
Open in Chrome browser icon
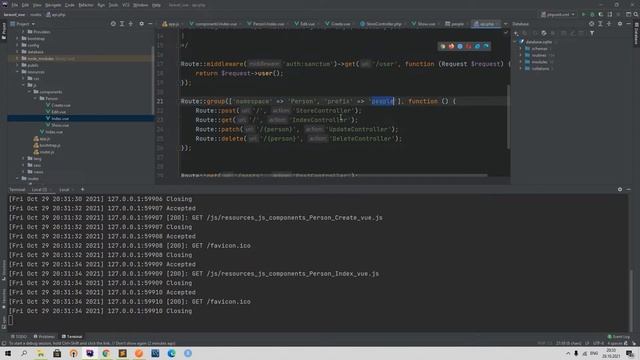442,46
